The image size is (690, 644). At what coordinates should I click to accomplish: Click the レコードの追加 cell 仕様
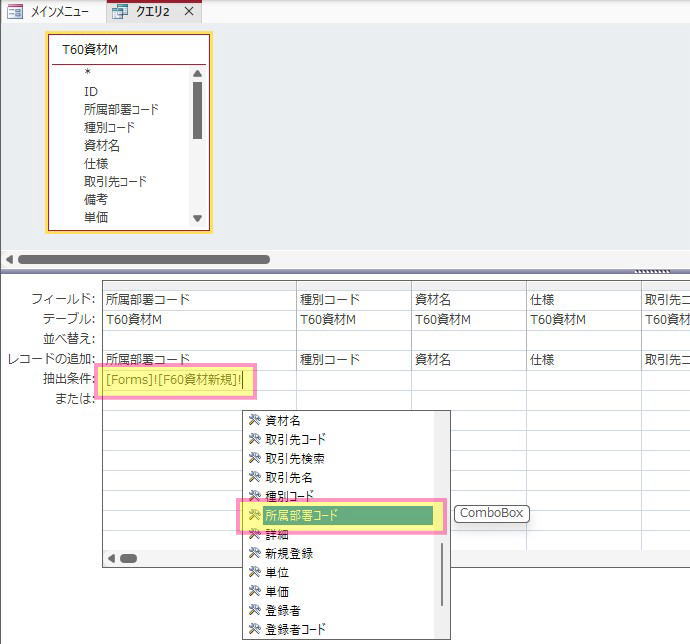pyautogui.click(x=584, y=360)
